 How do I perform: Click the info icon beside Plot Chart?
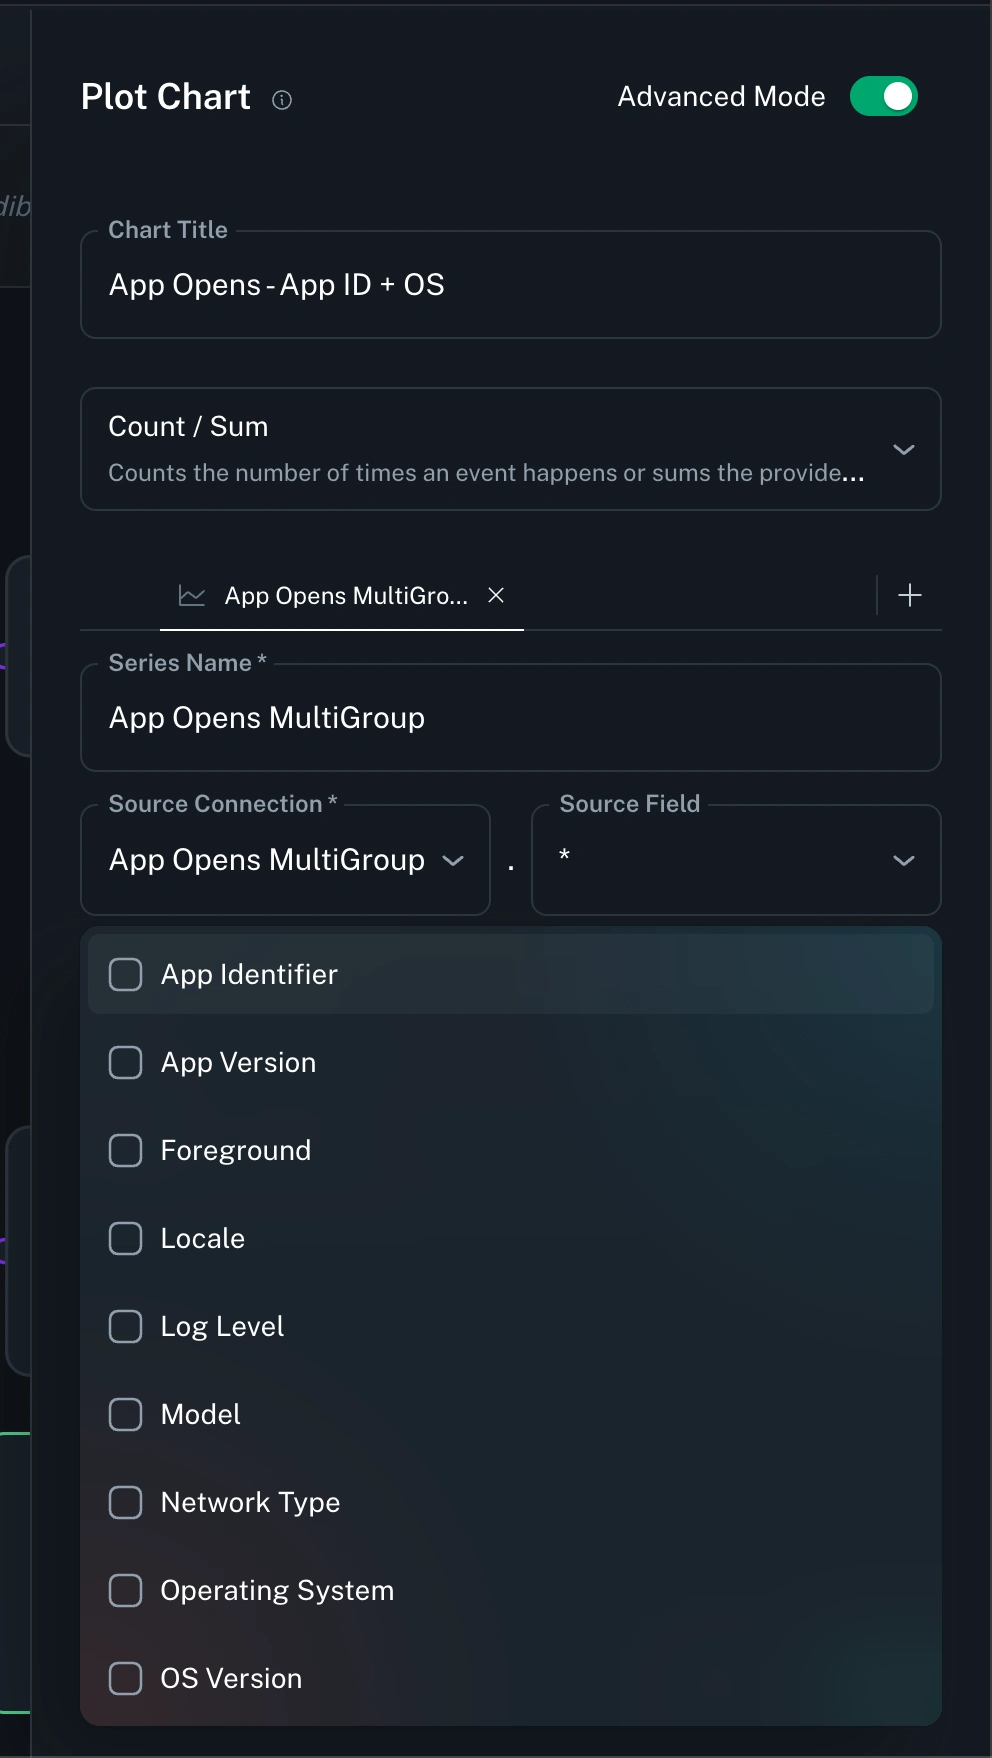point(282,99)
